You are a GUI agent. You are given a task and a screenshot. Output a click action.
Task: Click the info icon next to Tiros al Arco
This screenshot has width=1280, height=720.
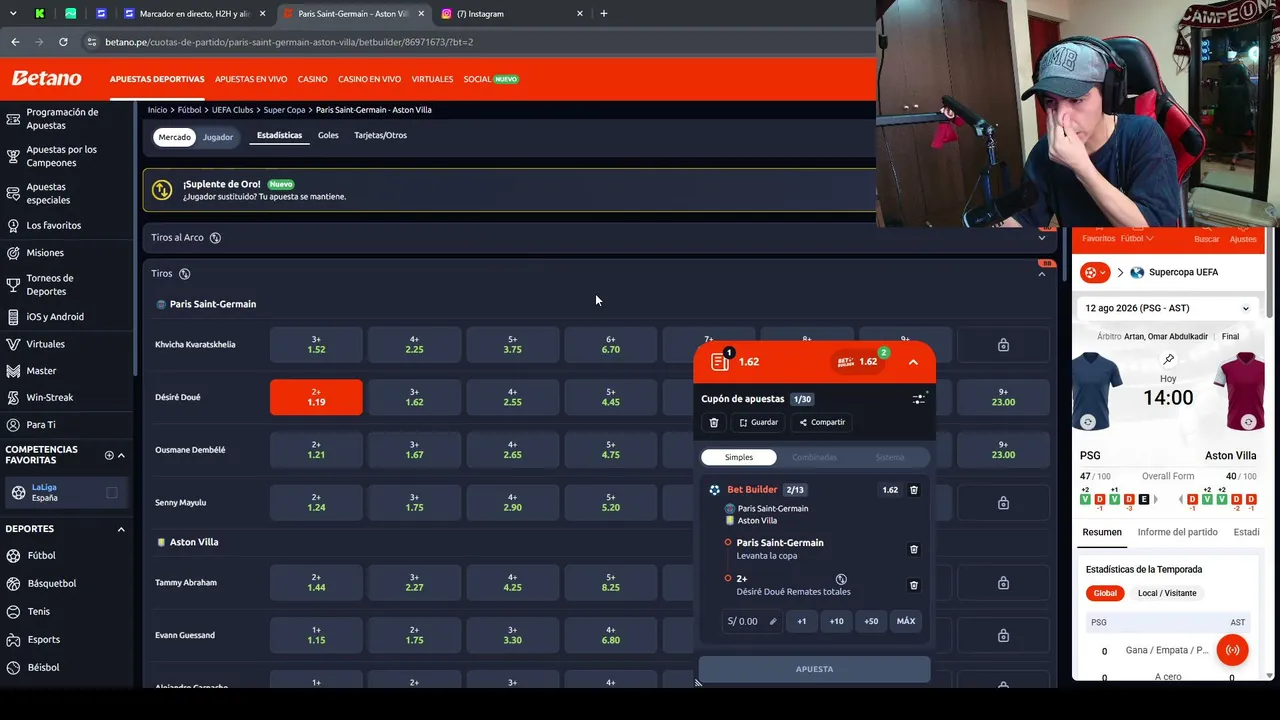pos(215,238)
